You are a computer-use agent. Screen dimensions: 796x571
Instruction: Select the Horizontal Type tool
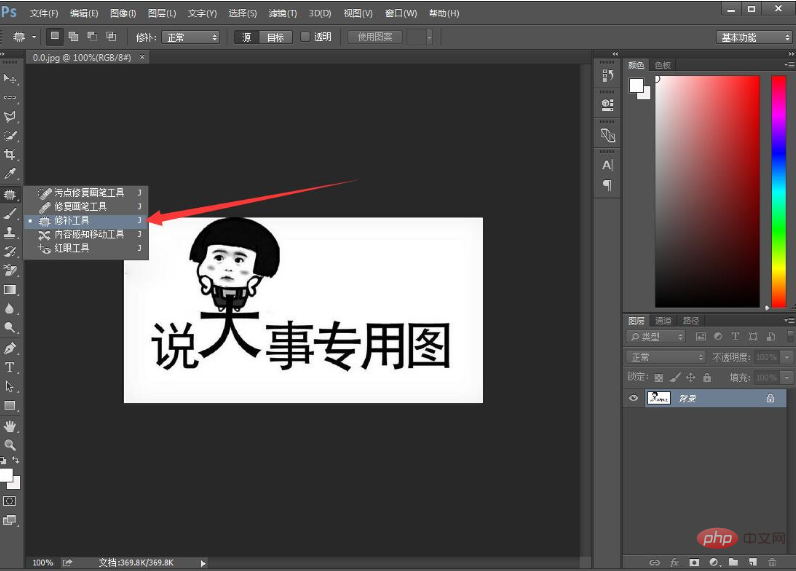pyautogui.click(x=10, y=367)
